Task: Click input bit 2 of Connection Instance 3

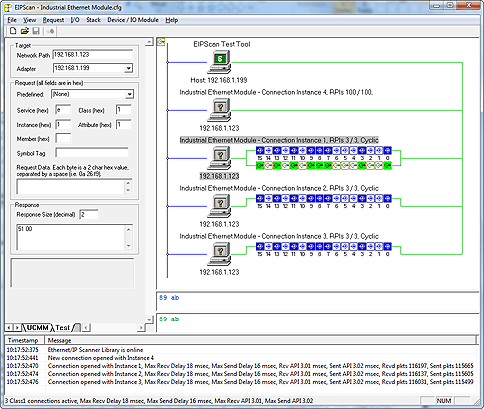Action: click(370, 246)
